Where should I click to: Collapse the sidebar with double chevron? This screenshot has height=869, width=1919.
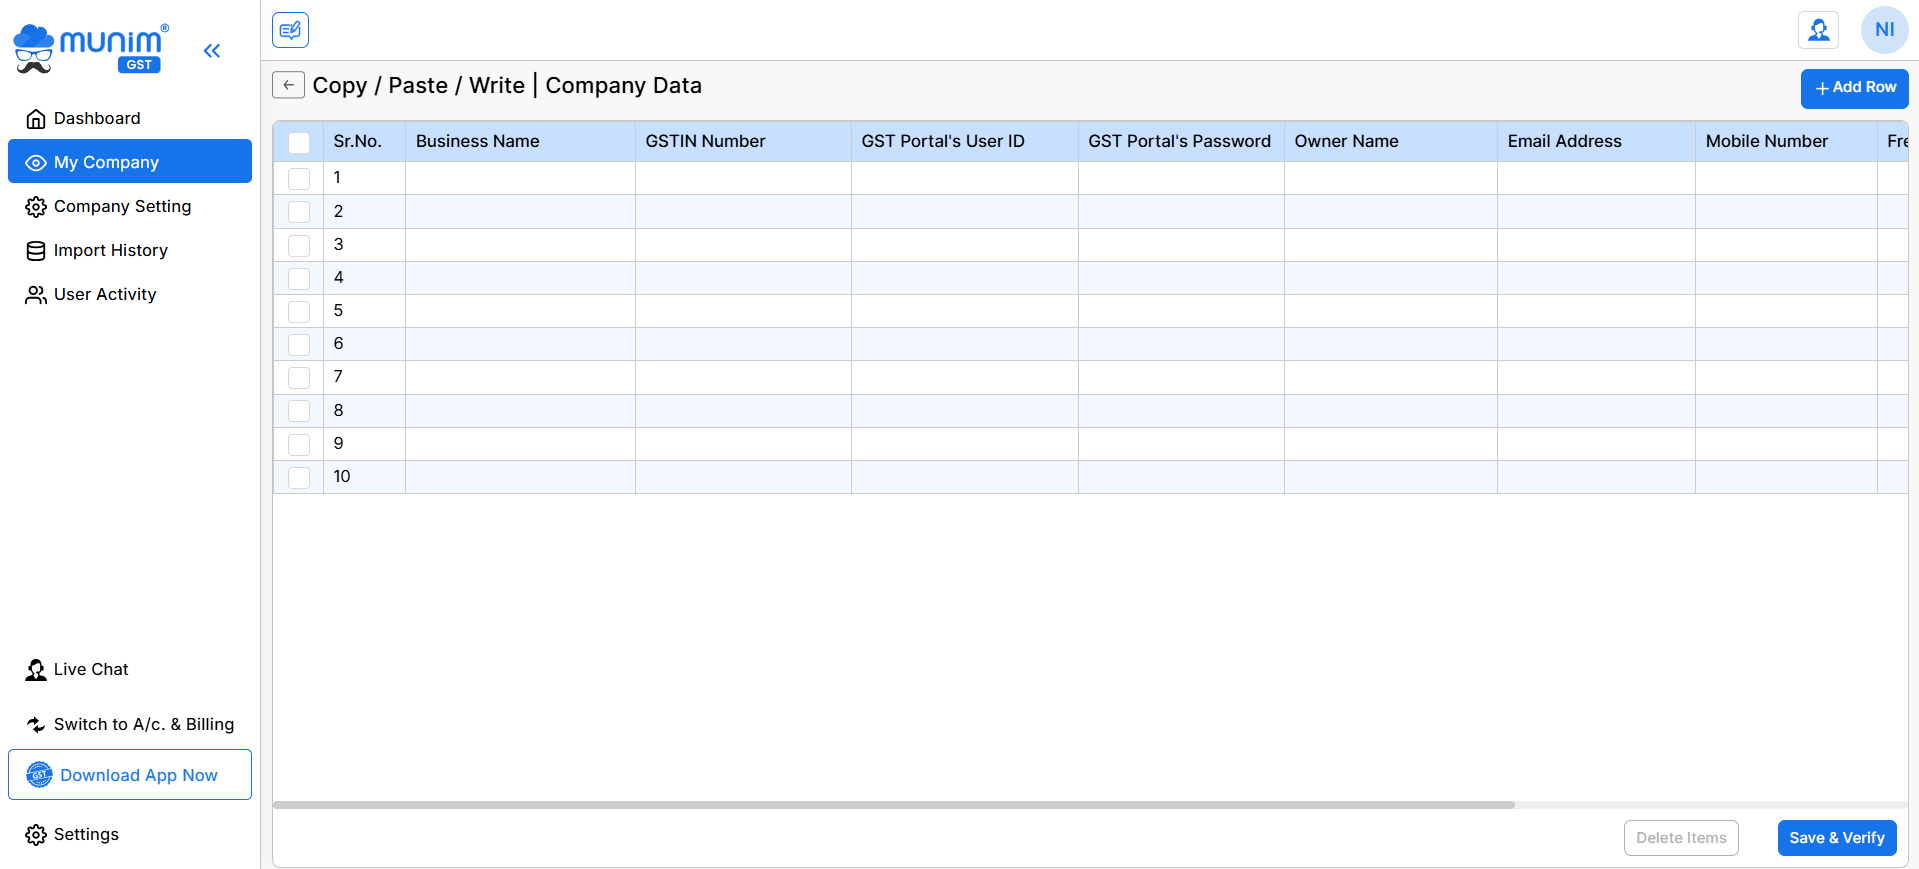point(211,51)
